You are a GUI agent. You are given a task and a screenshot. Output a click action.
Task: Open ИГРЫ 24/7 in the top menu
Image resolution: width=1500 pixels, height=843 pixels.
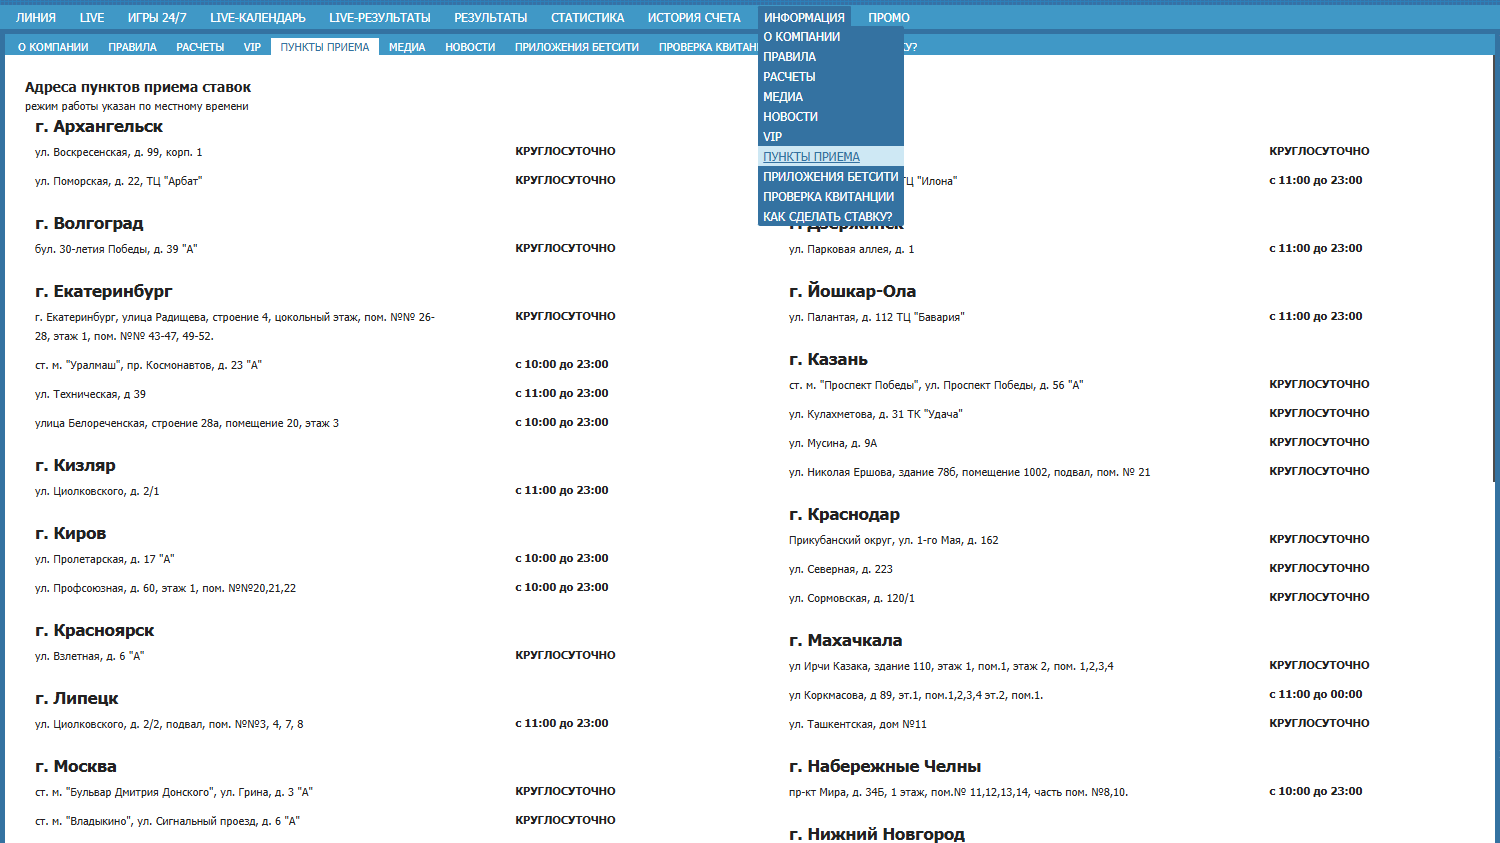(x=157, y=18)
